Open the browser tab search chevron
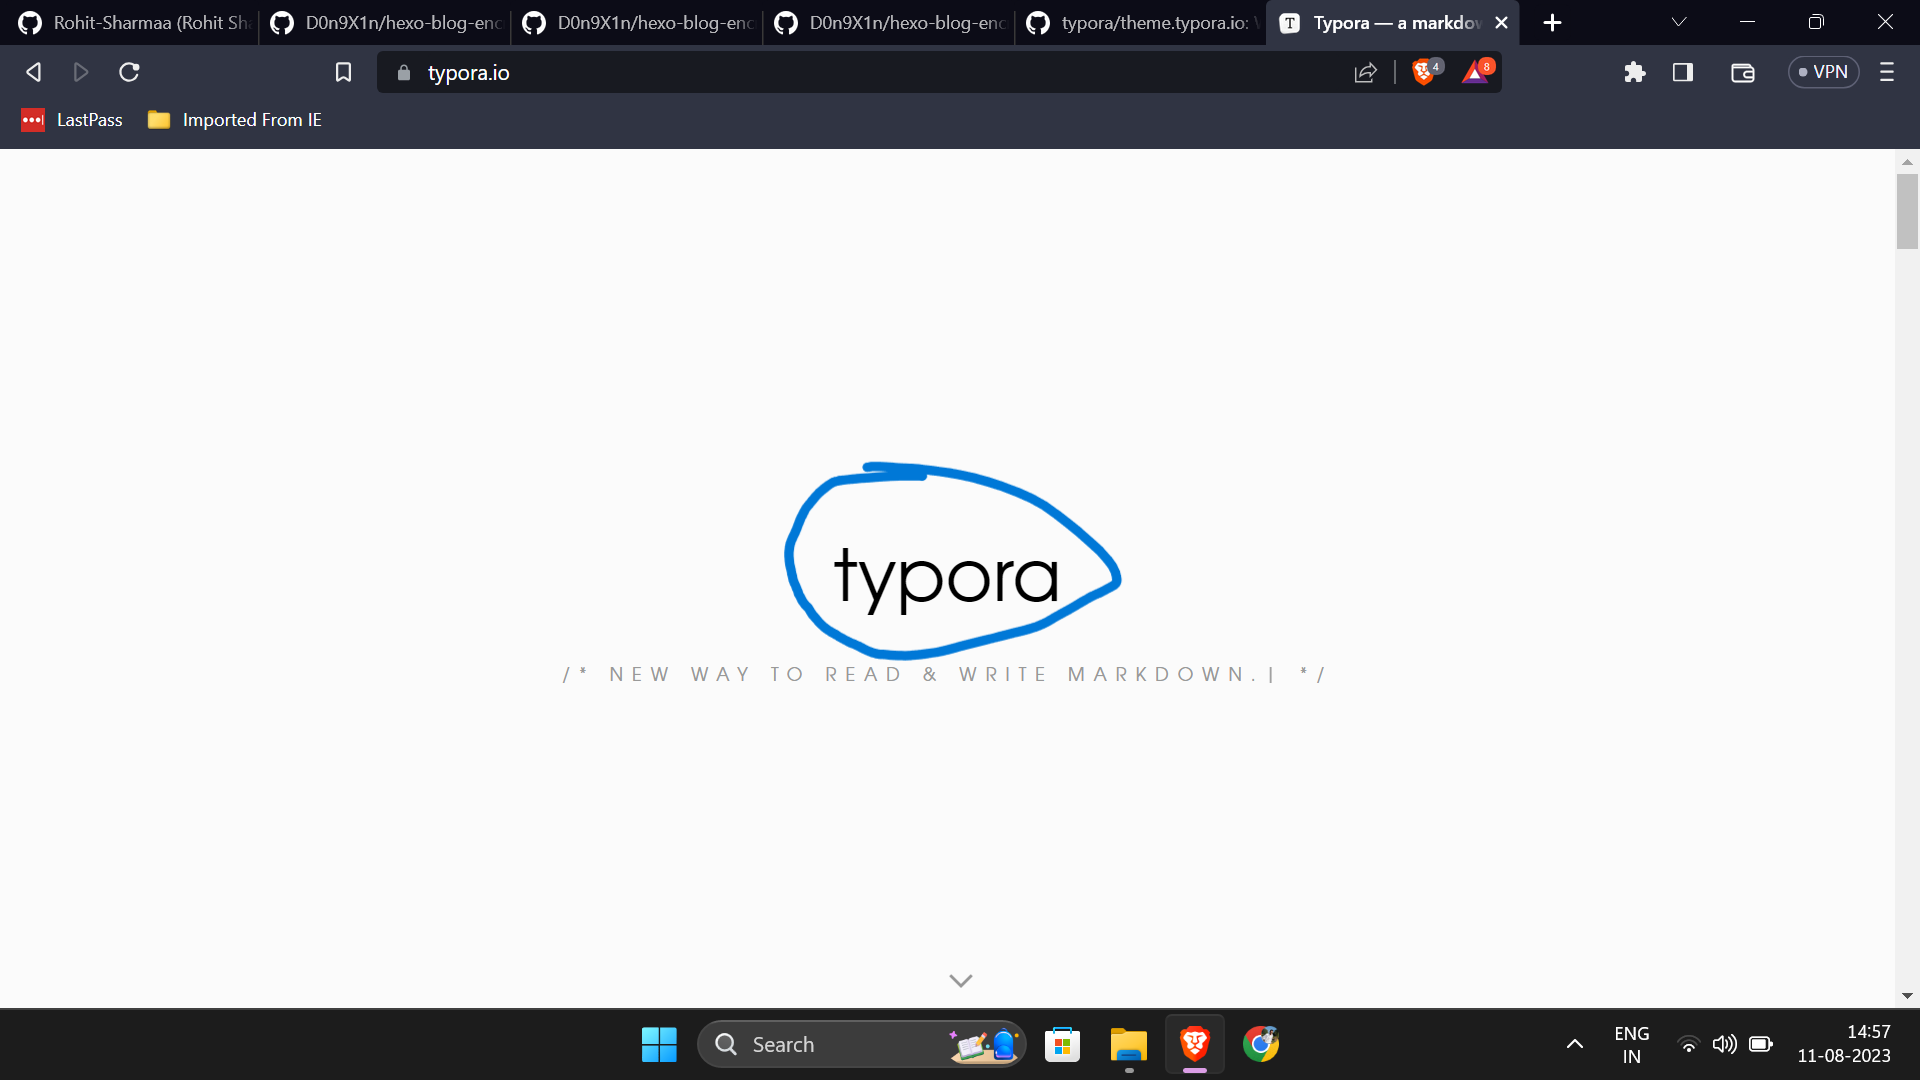Image resolution: width=1920 pixels, height=1080 pixels. [x=1678, y=21]
